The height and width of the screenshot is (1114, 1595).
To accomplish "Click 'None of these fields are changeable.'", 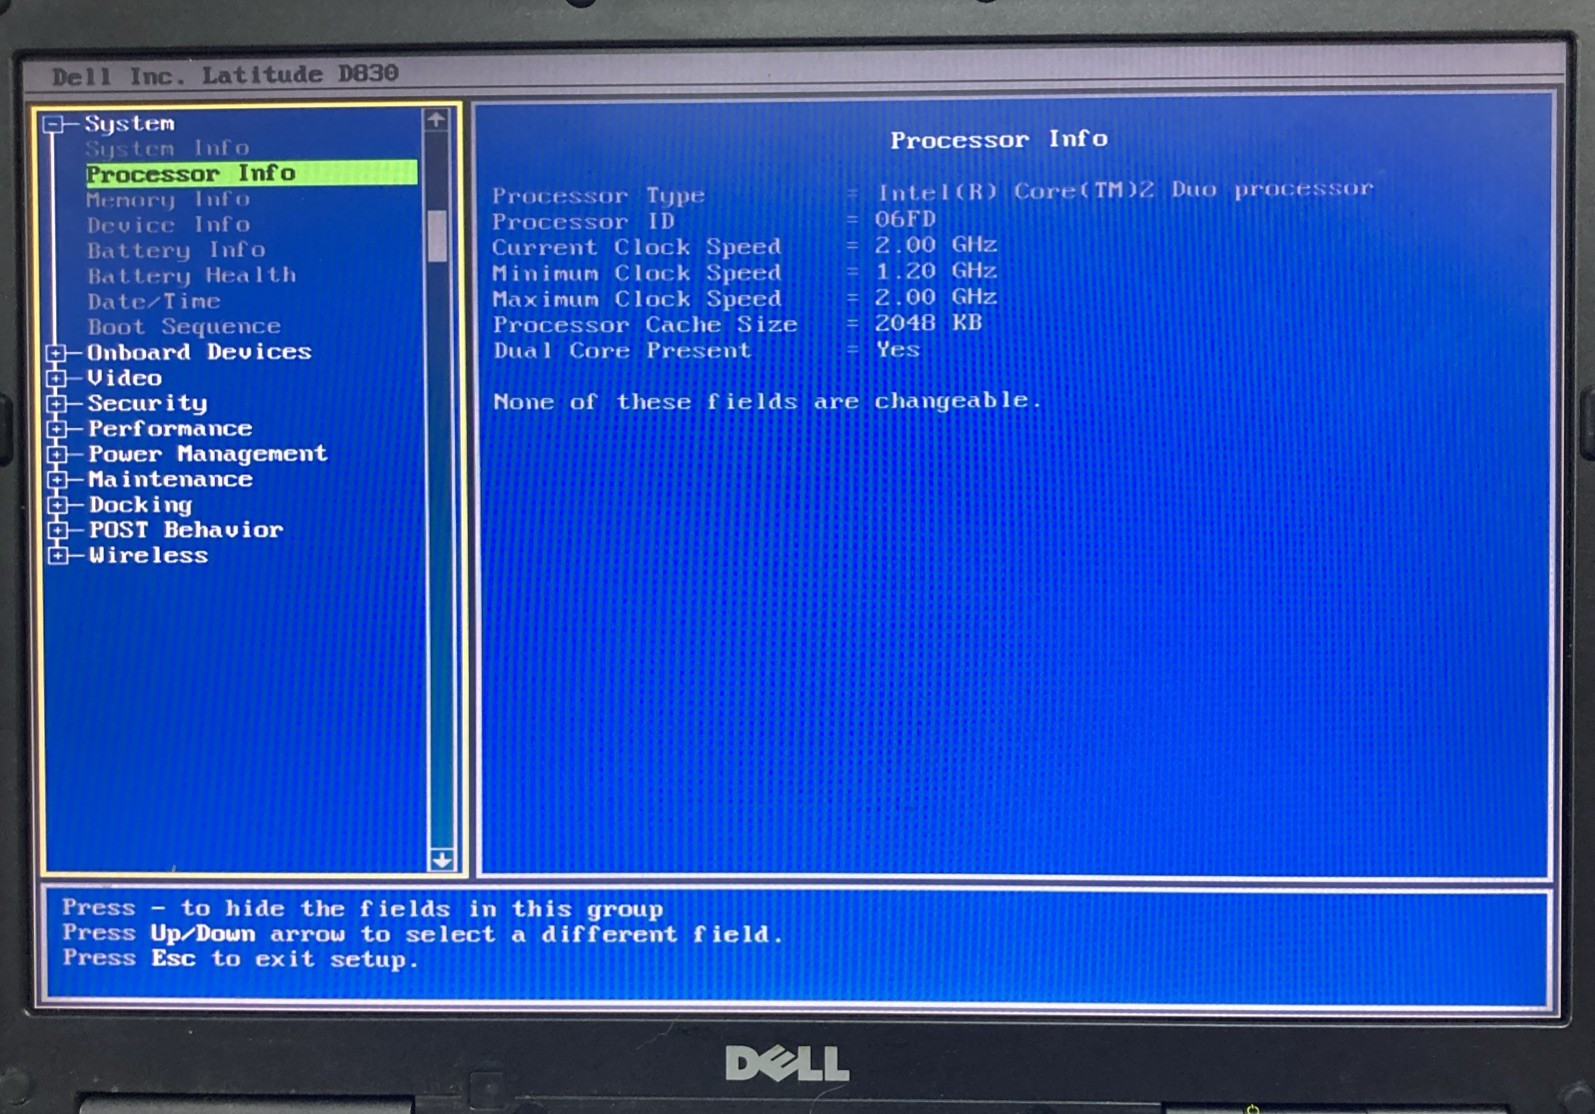I will [x=767, y=401].
